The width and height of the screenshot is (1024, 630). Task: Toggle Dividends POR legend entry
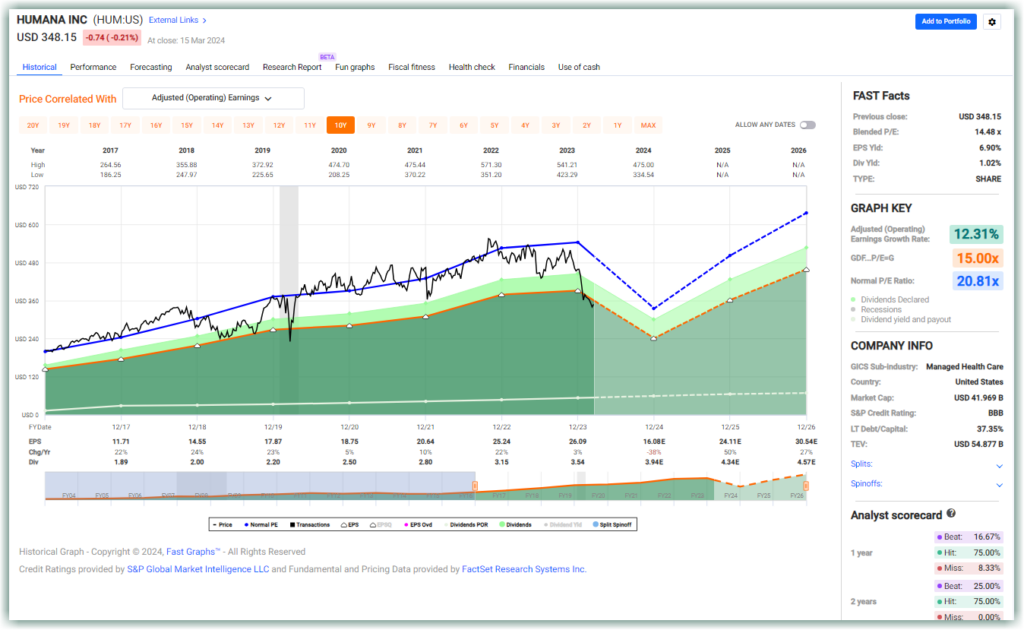point(466,525)
